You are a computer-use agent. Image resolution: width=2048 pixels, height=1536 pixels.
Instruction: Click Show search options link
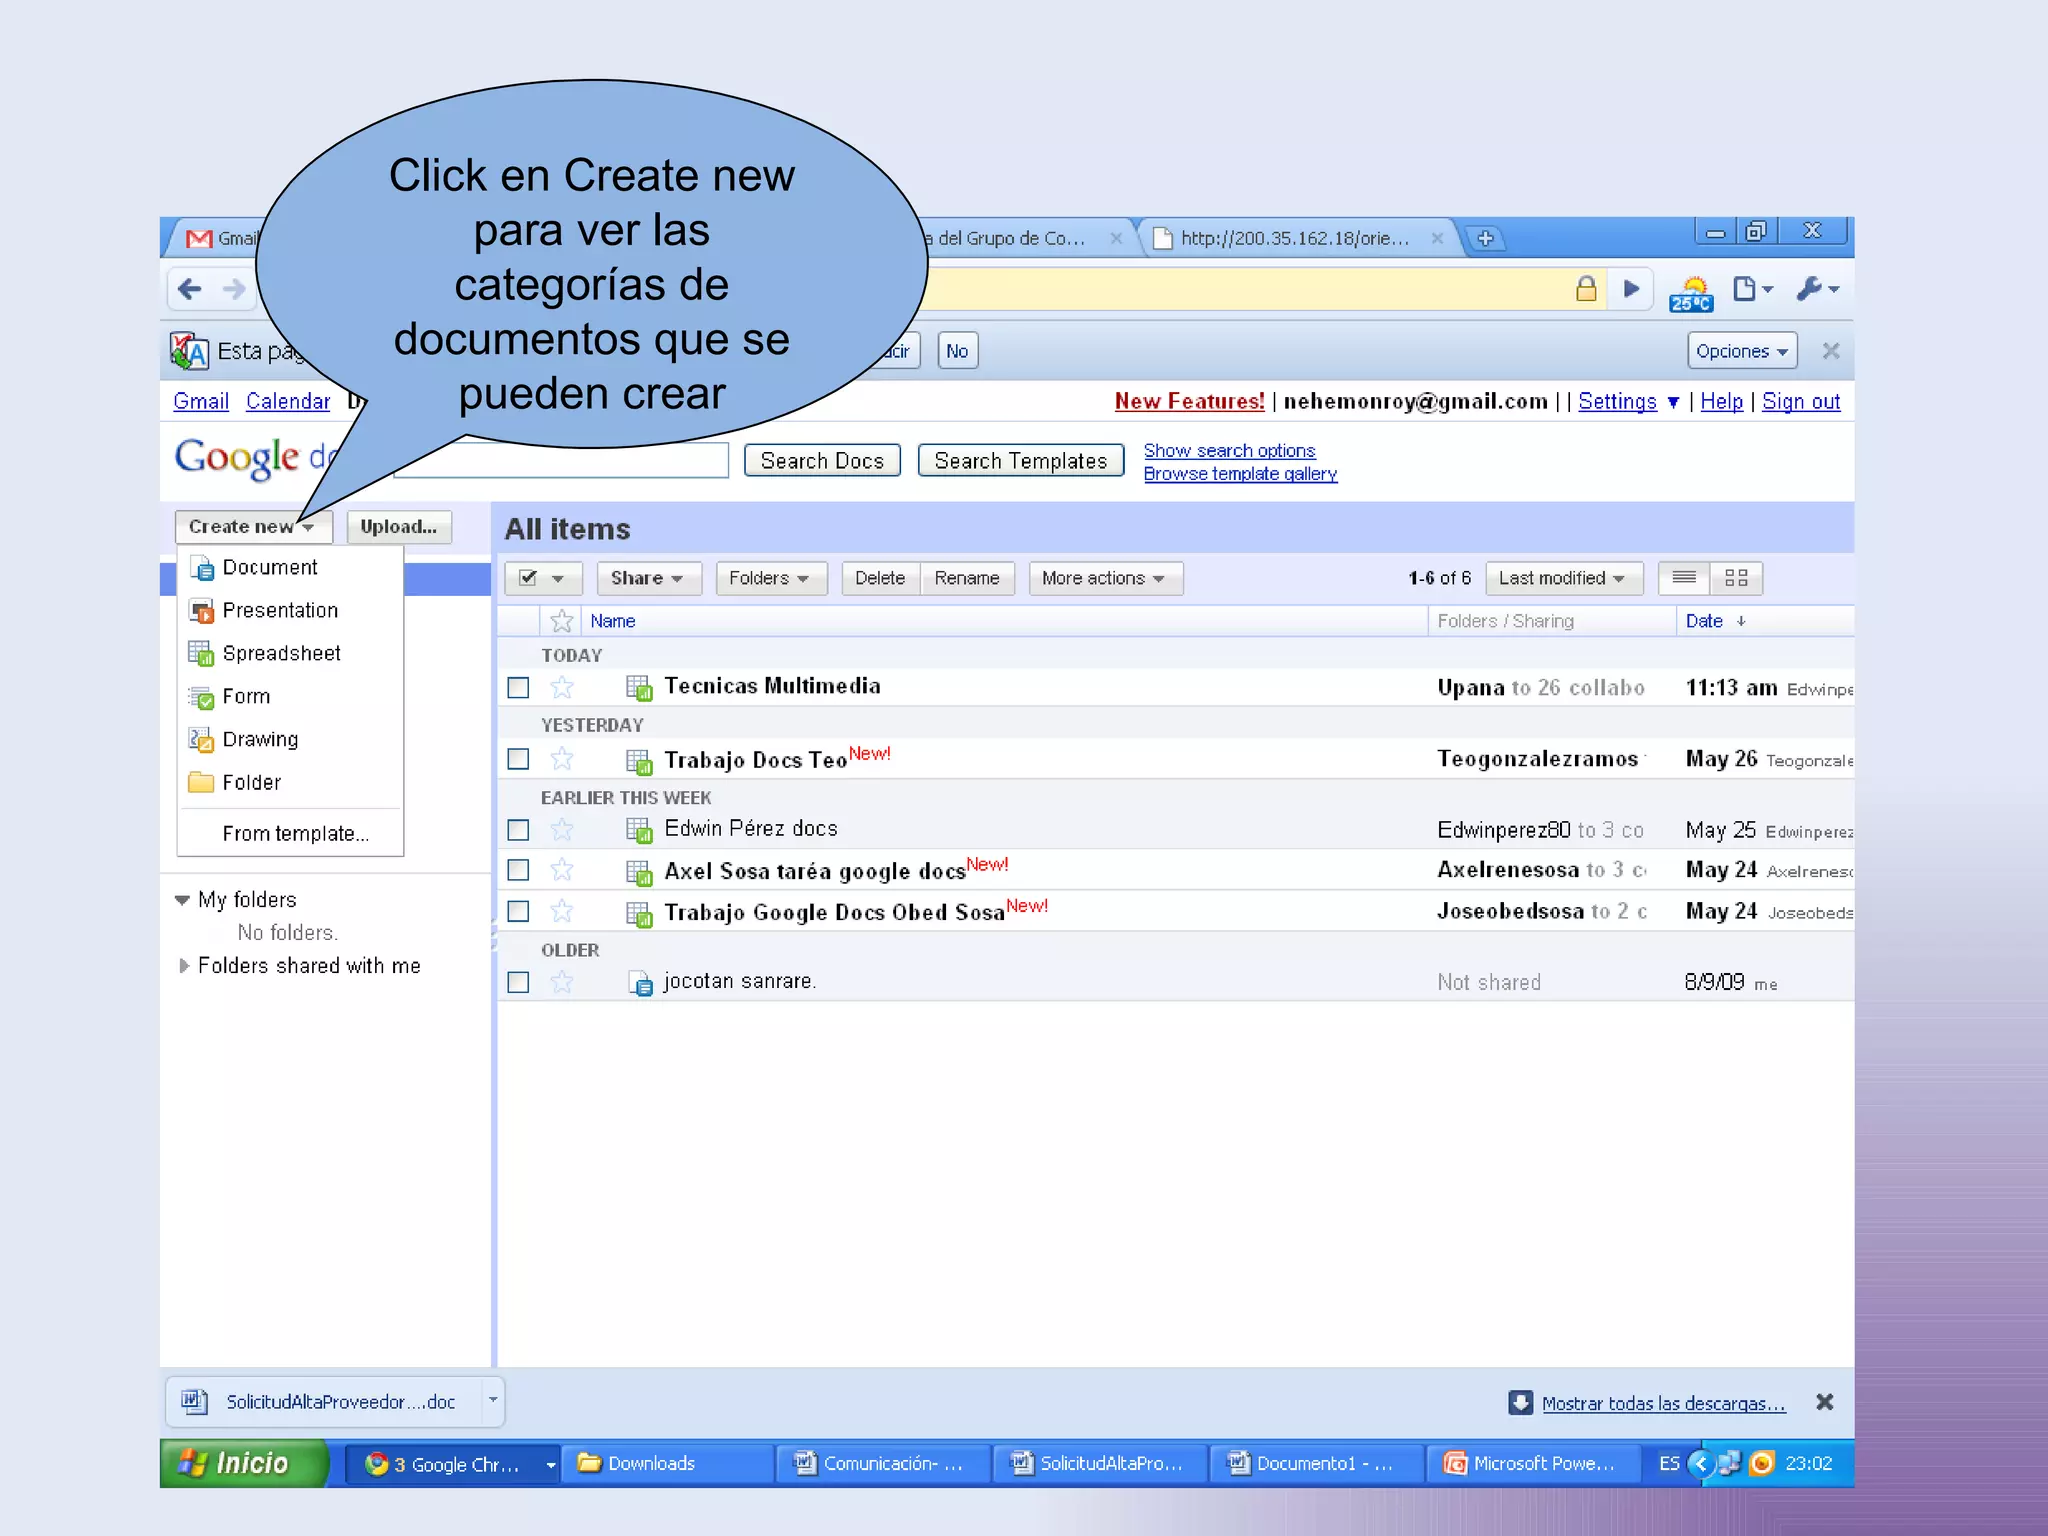click(x=1229, y=451)
